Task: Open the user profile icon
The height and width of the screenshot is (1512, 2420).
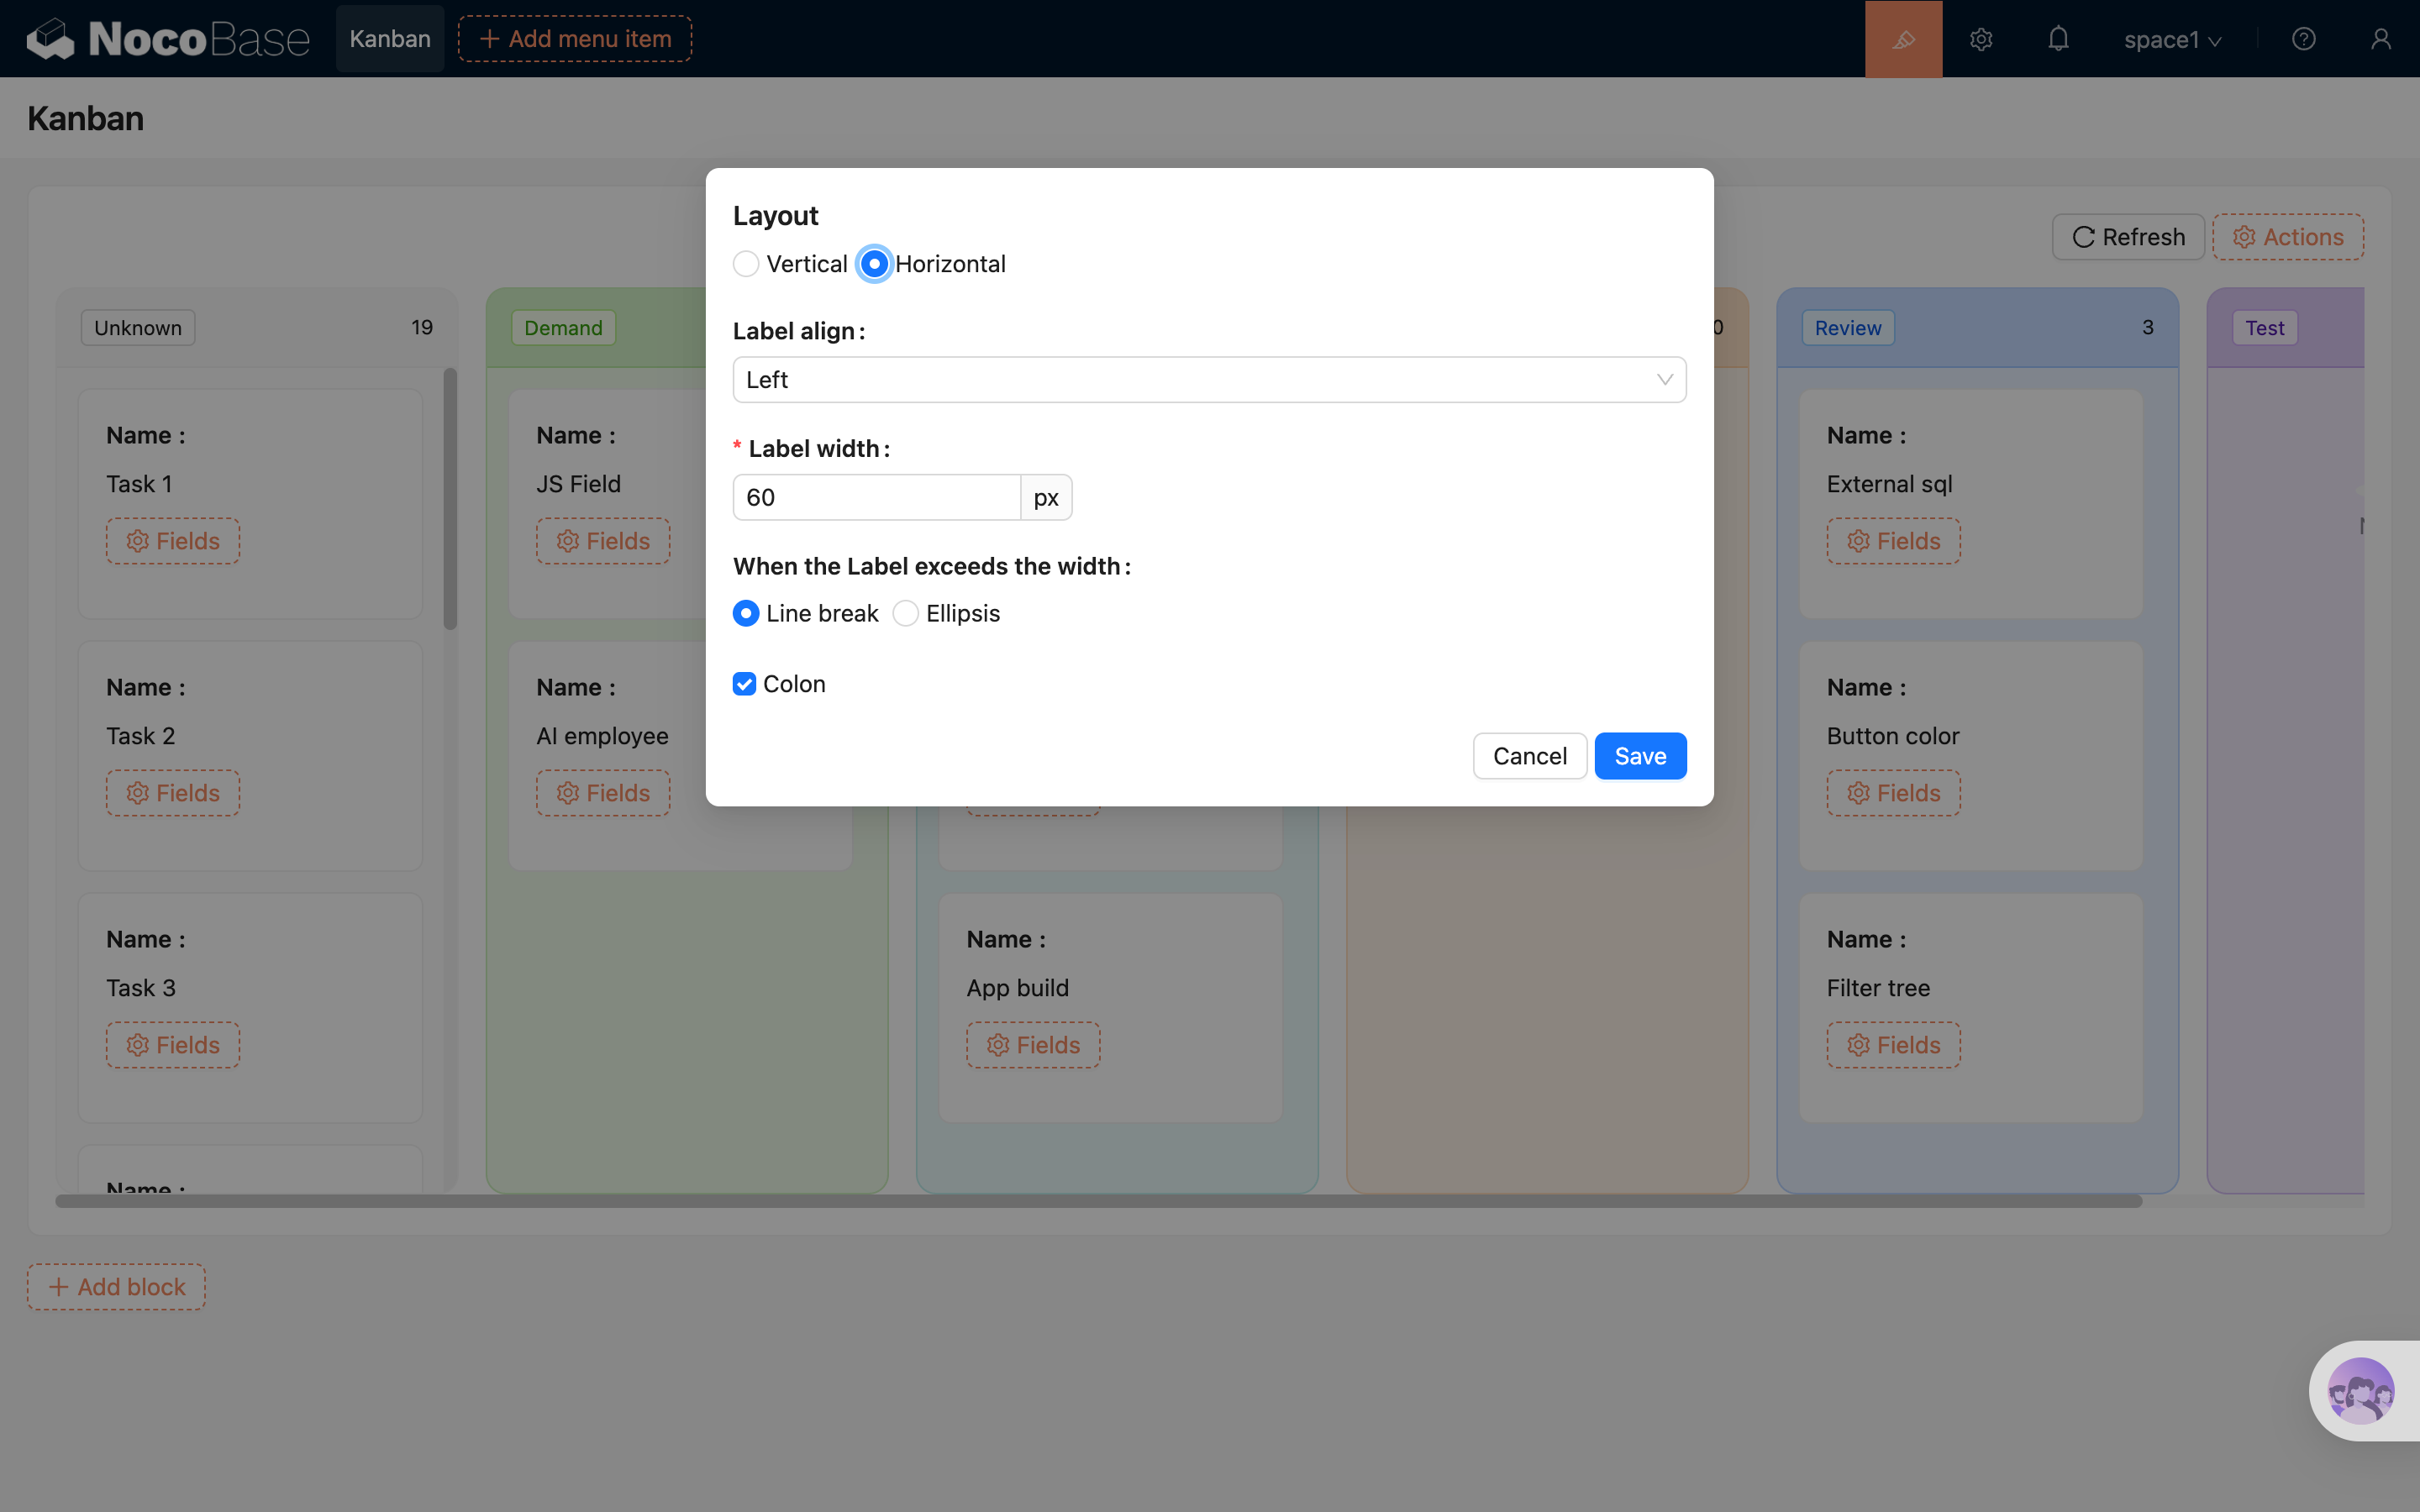Action: (x=2380, y=39)
